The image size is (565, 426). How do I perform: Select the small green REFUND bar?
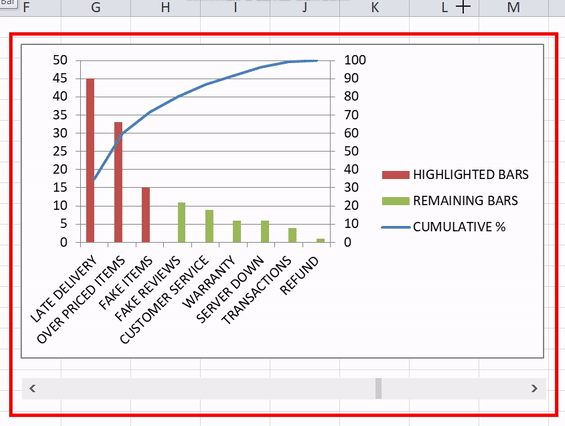coord(320,240)
